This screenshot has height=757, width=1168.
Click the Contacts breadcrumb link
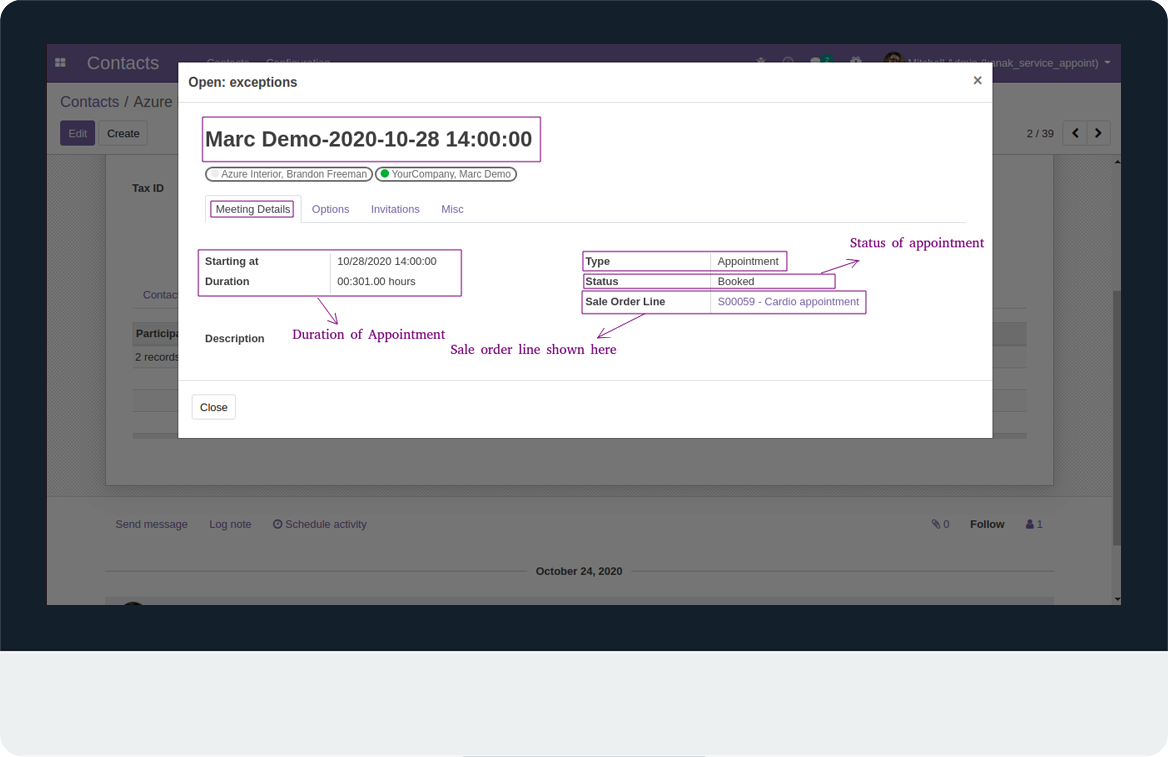pos(89,102)
